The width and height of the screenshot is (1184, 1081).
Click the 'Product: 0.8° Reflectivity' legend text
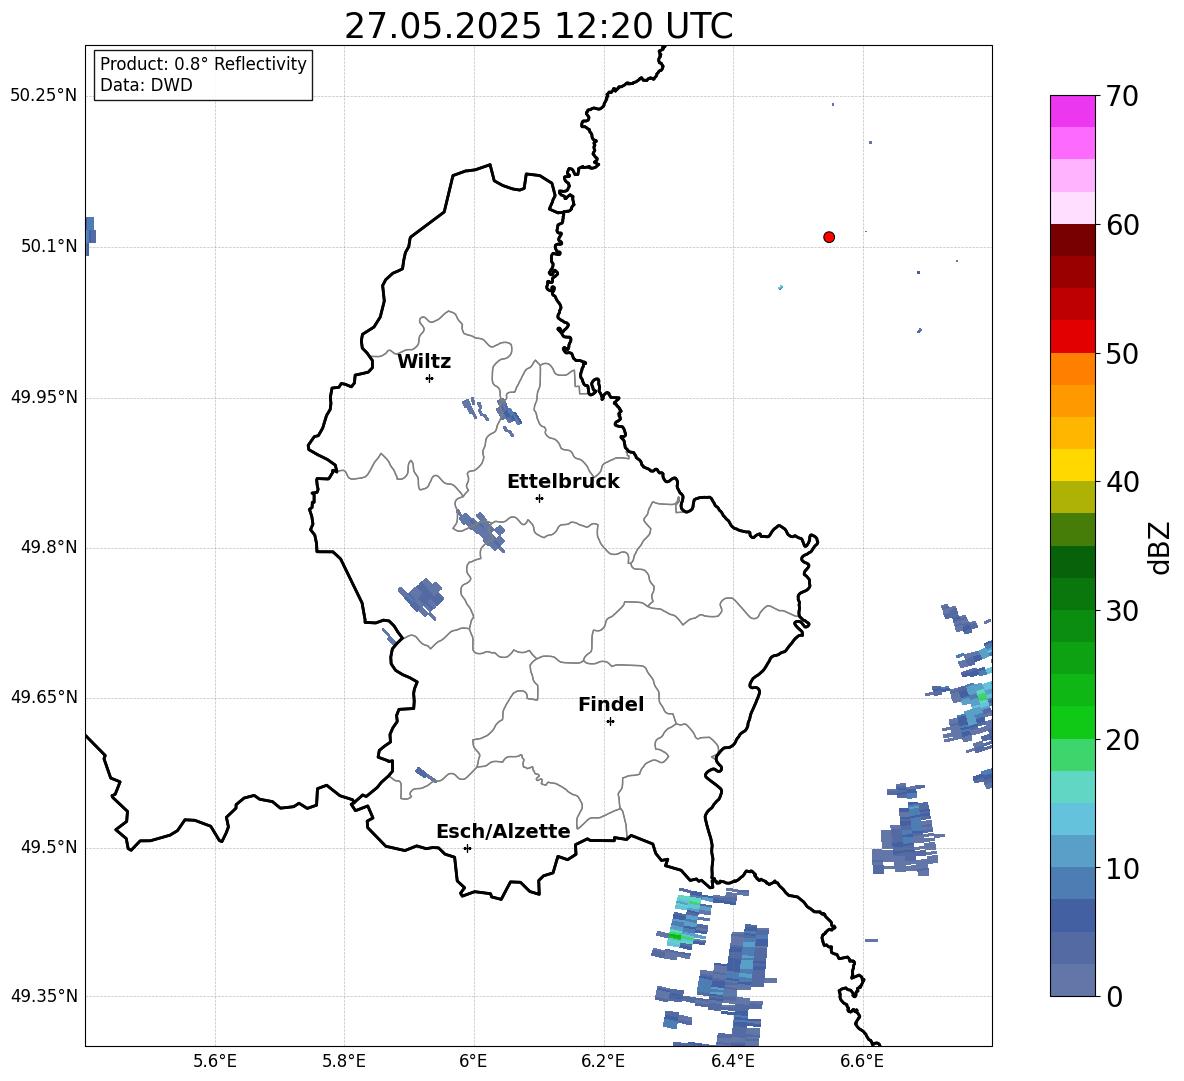click(203, 63)
